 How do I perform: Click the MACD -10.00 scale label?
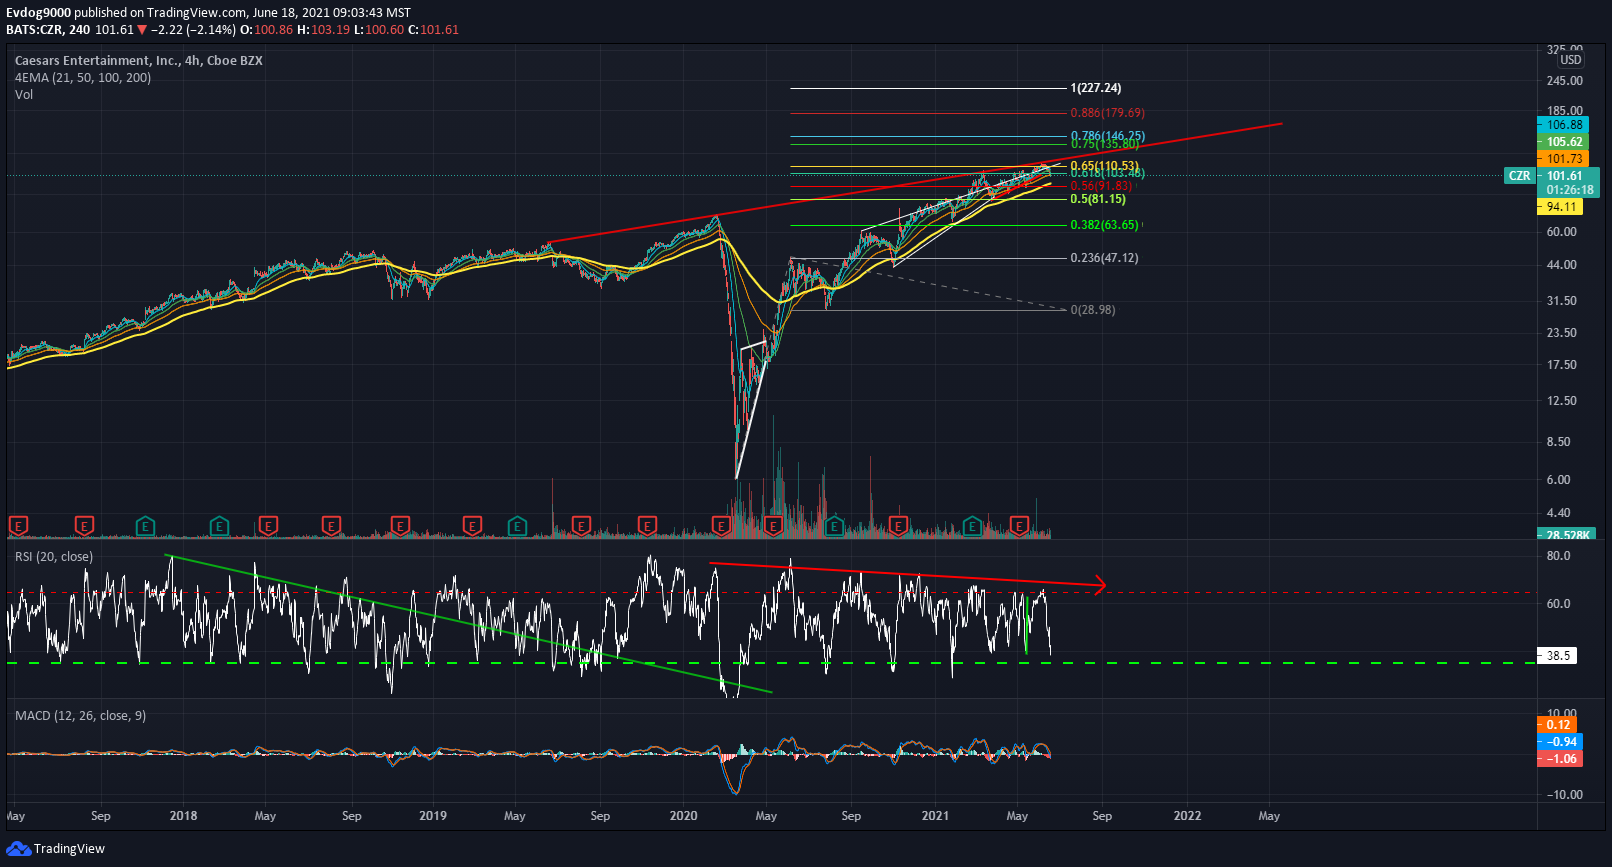(1565, 795)
